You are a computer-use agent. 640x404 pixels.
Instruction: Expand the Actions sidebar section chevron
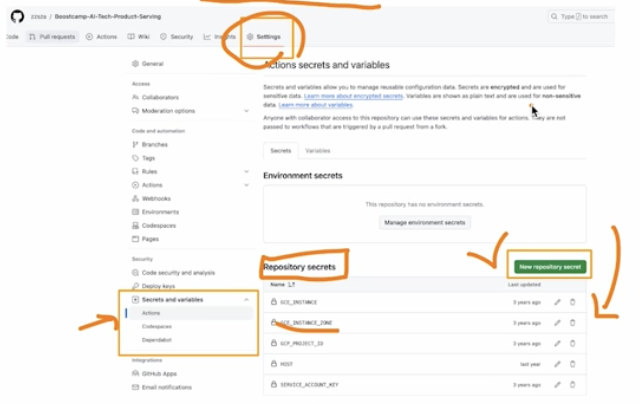(x=247, y=185)
